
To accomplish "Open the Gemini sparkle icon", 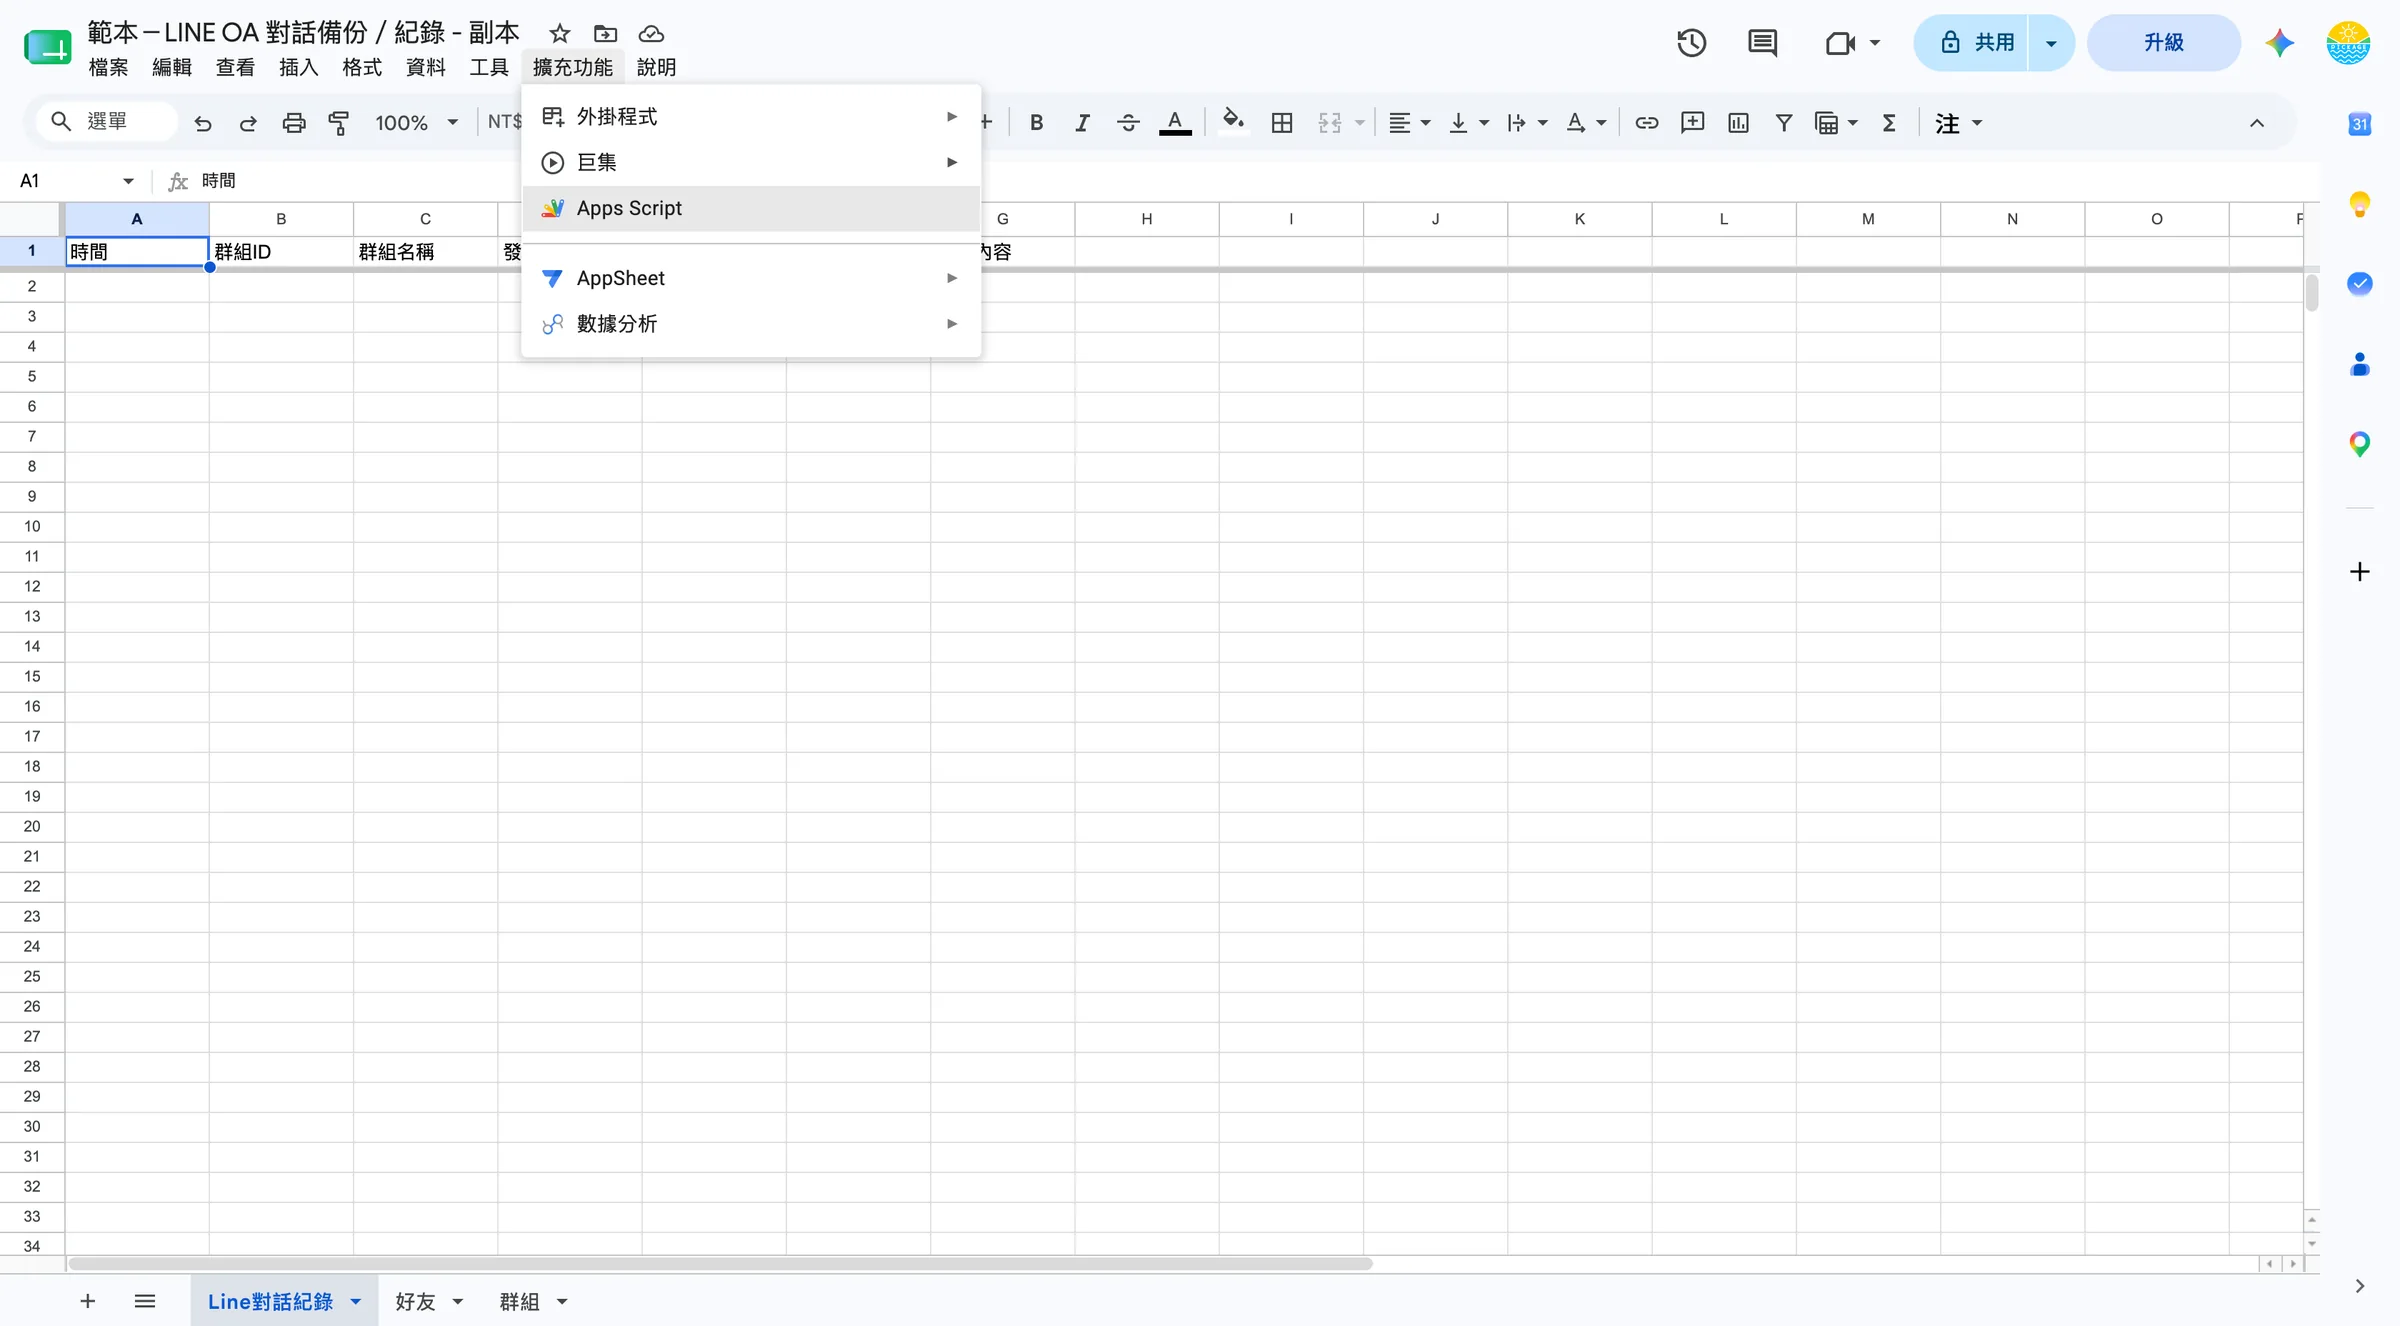I will click(2279, 43).
